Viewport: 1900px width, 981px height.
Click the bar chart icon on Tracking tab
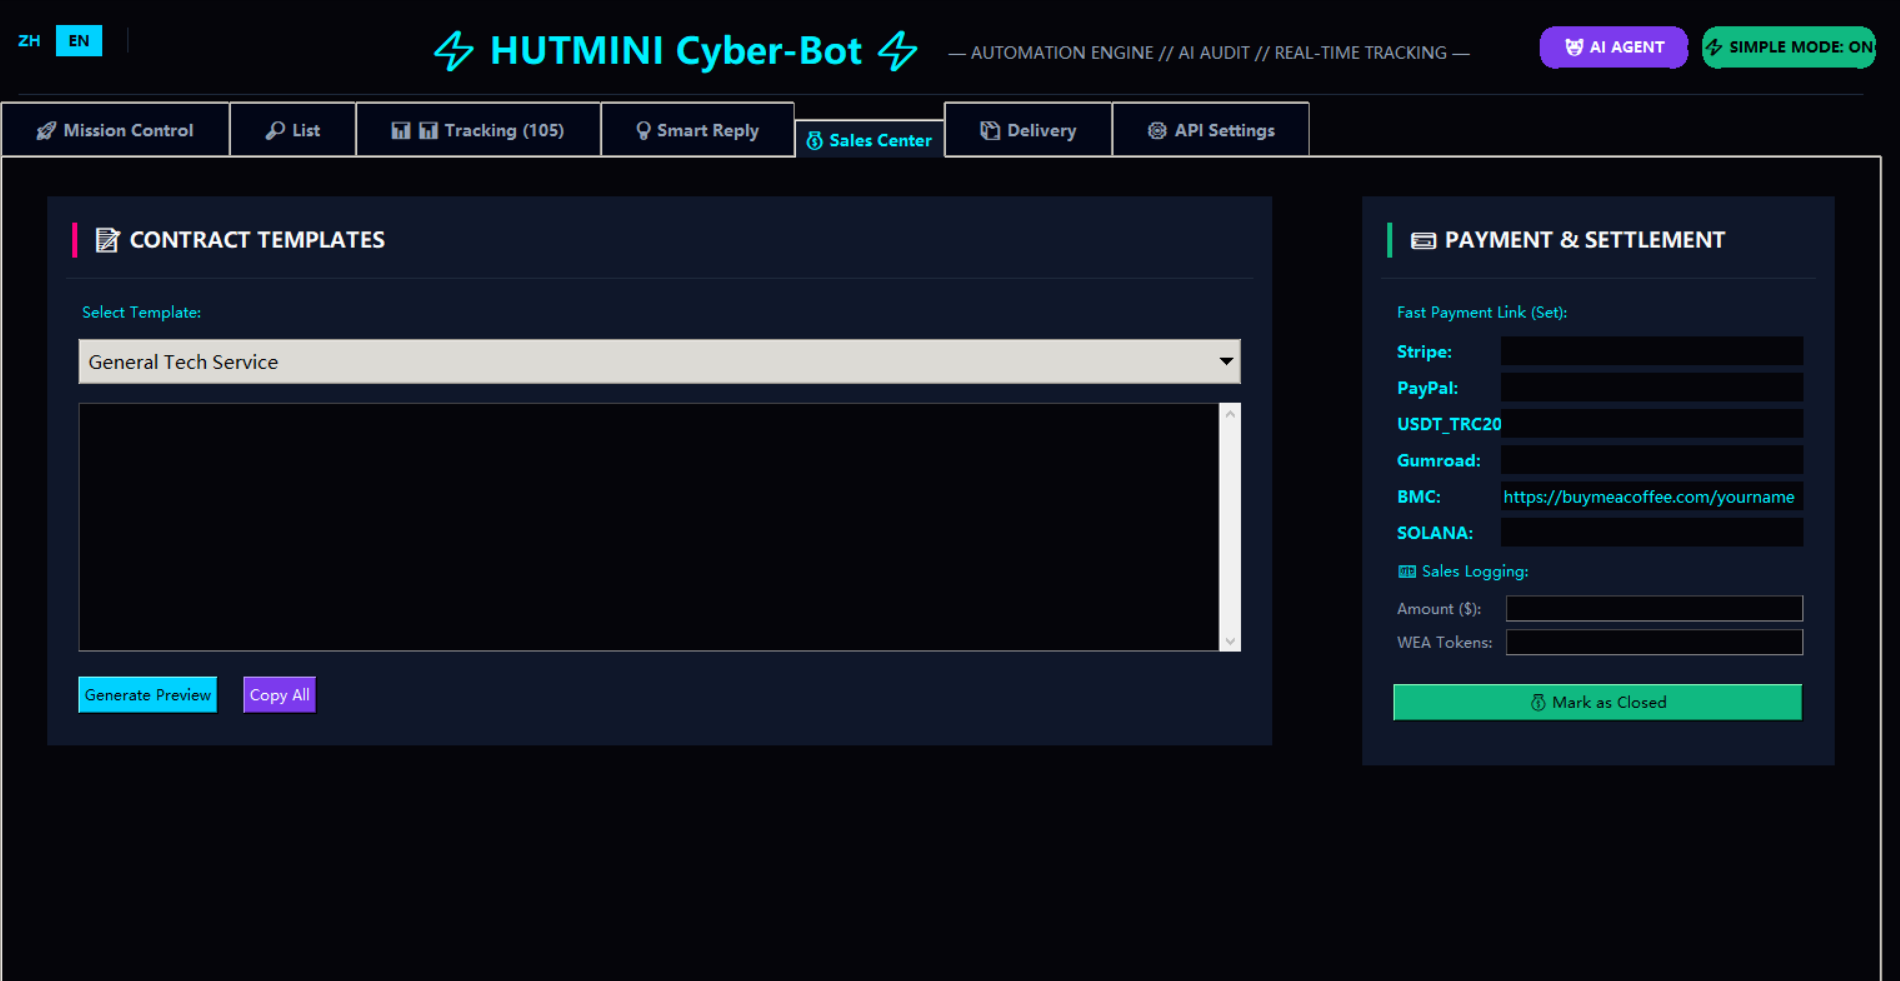[402, 130]
